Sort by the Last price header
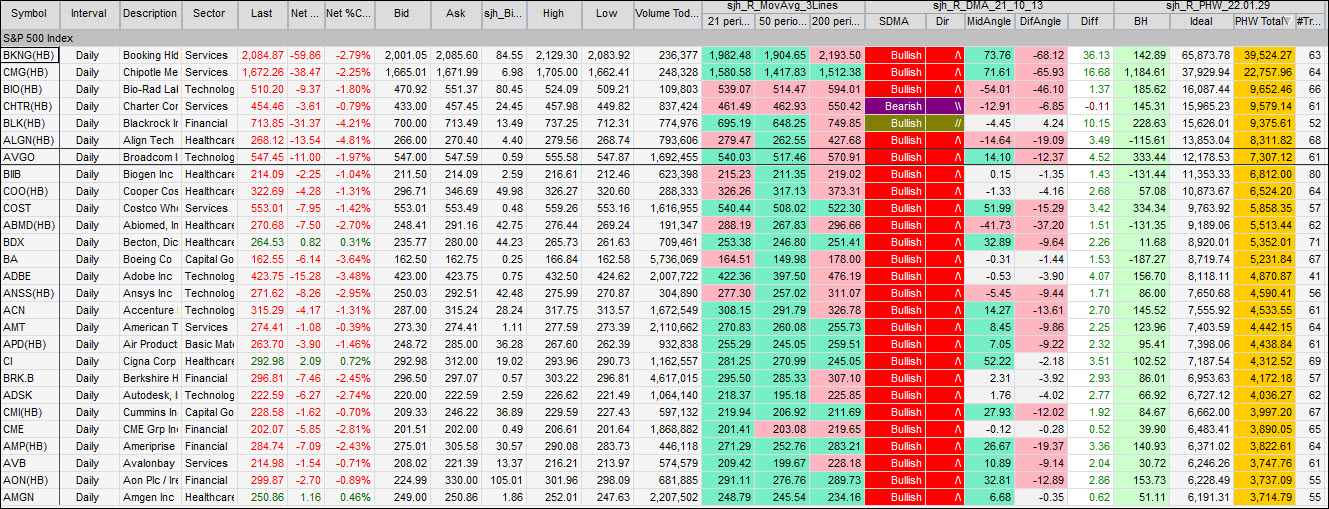This screenshot has width=1329, height=509. pyautogui.click(x=262, y=14)
